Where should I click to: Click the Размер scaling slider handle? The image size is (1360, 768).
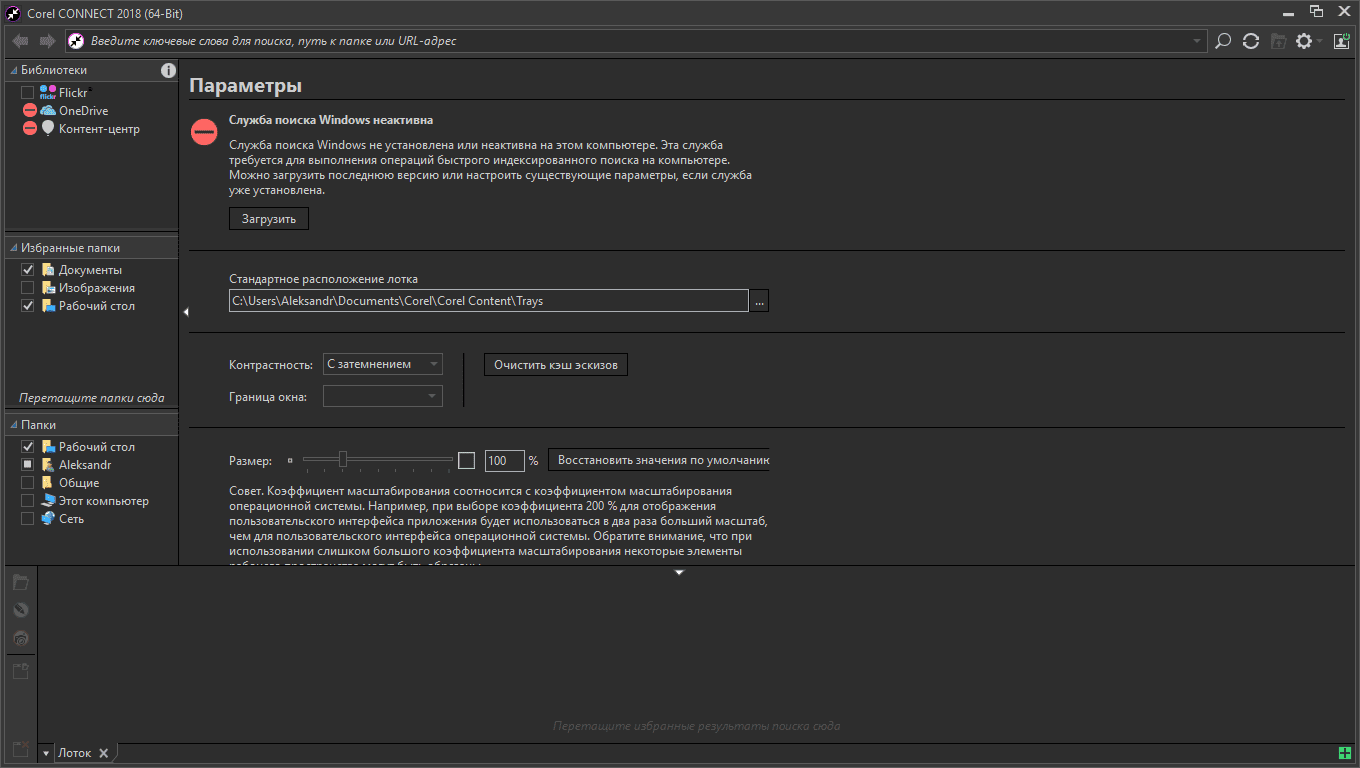343,459
